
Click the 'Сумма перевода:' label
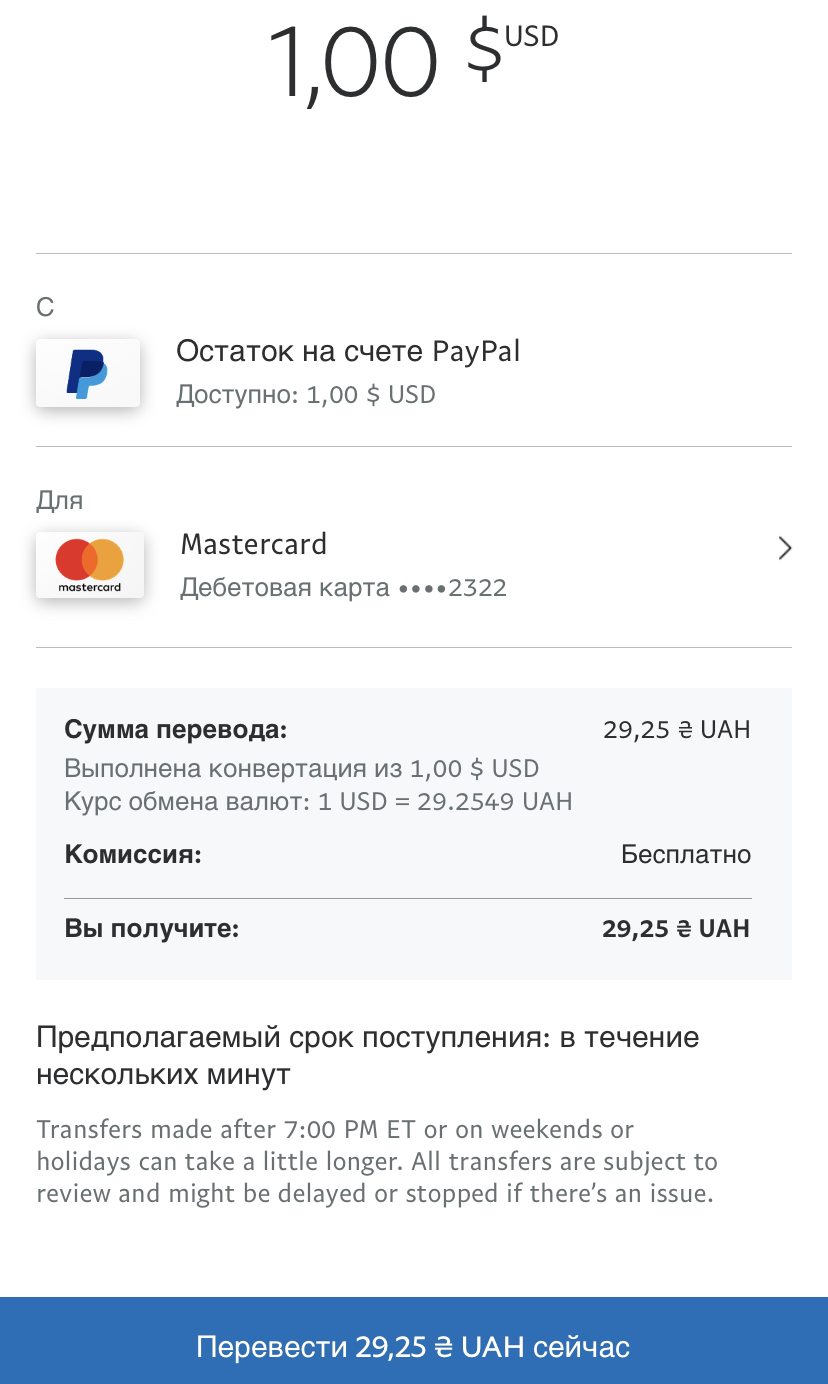click(176, 729)
